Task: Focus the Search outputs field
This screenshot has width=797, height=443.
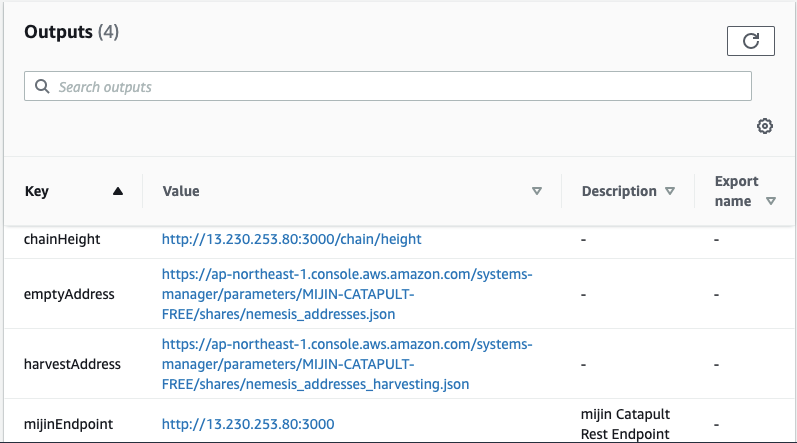Action: [388, 86]
